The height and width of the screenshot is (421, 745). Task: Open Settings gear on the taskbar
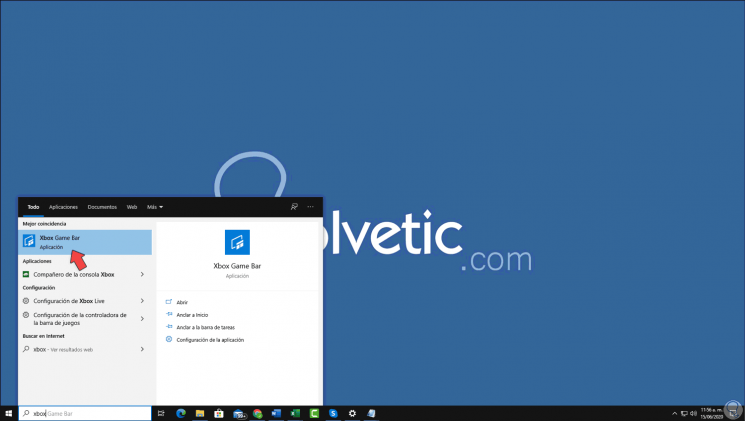(x=352, y=413)
